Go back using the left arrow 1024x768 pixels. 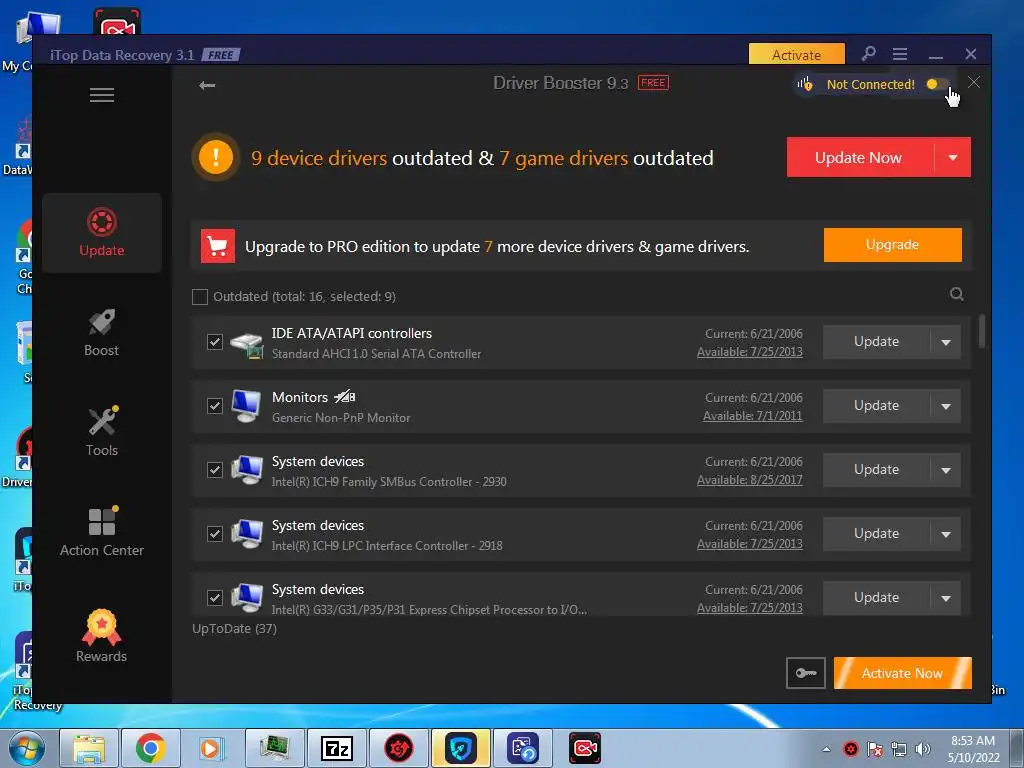[x=207, y=85]
